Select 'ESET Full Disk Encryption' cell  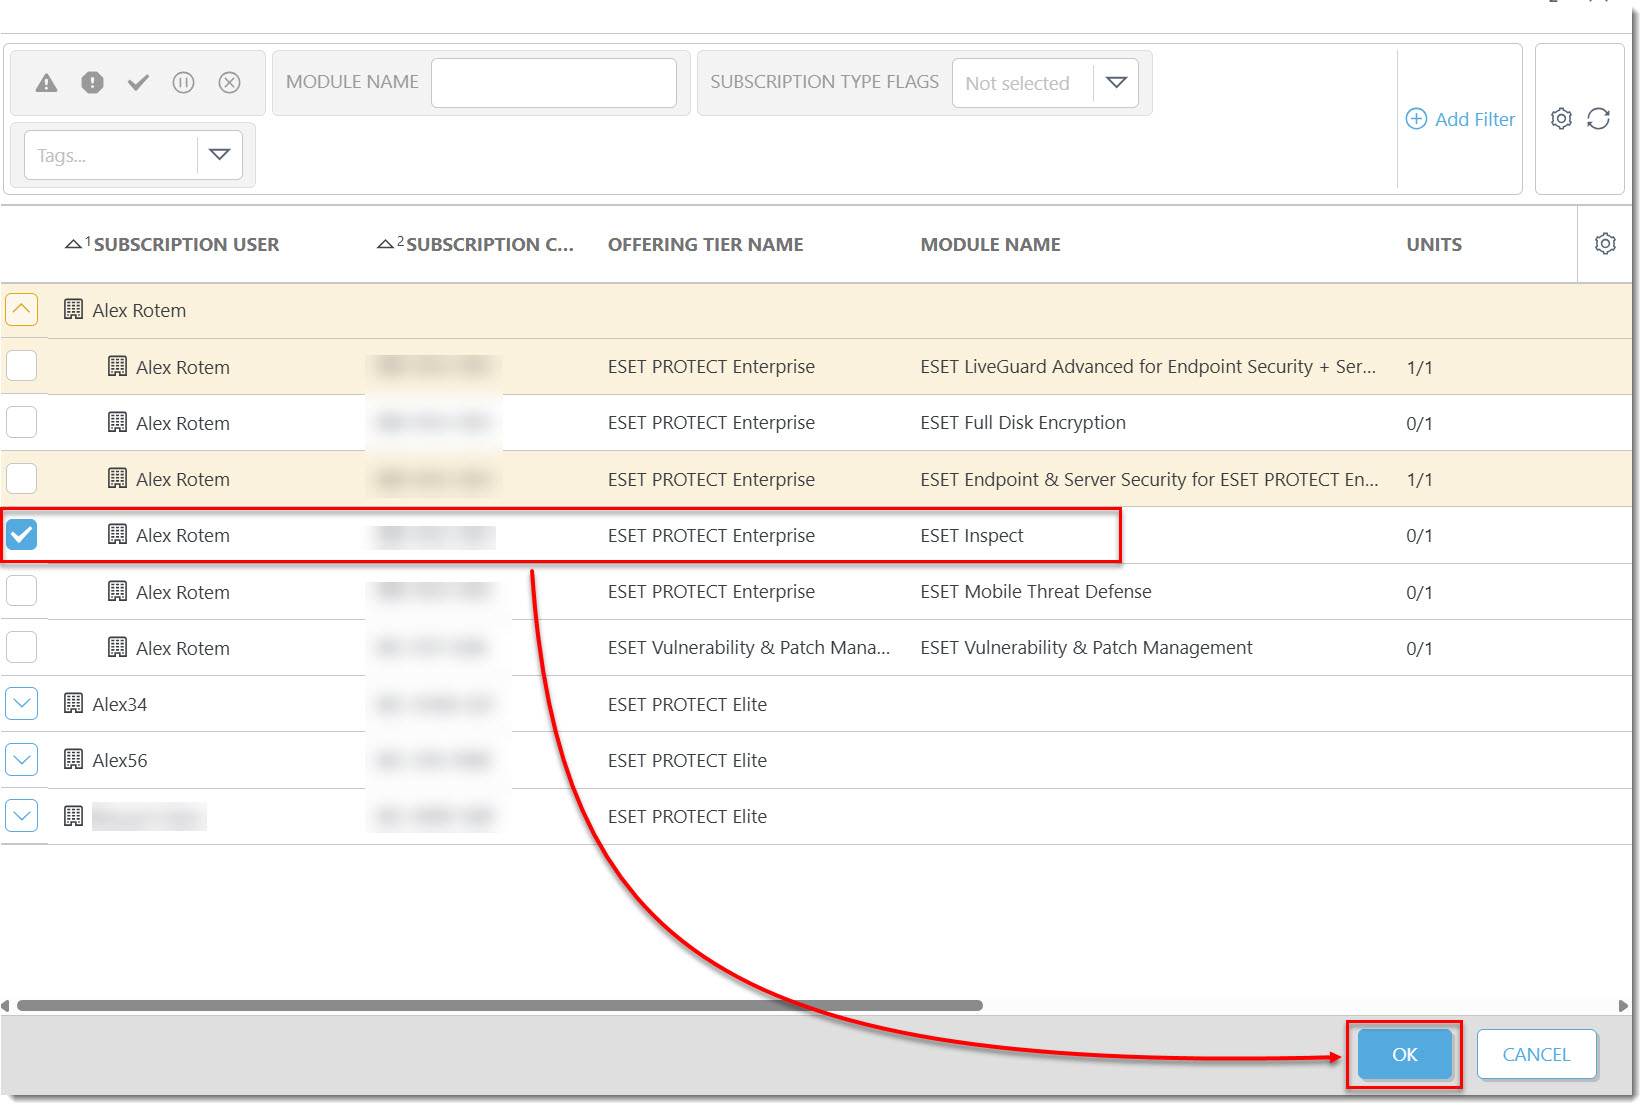tap(1023, 422)
